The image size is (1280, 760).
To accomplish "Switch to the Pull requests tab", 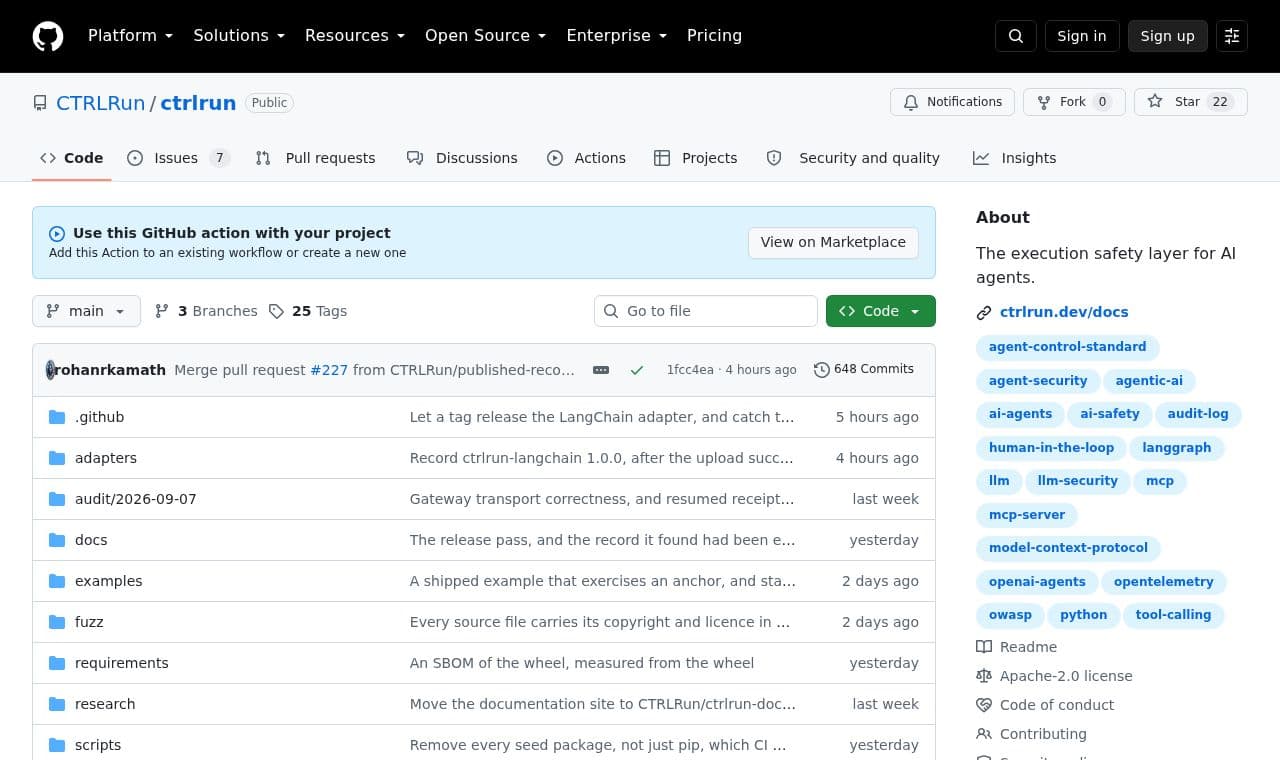I will click(x=316, y=158).
